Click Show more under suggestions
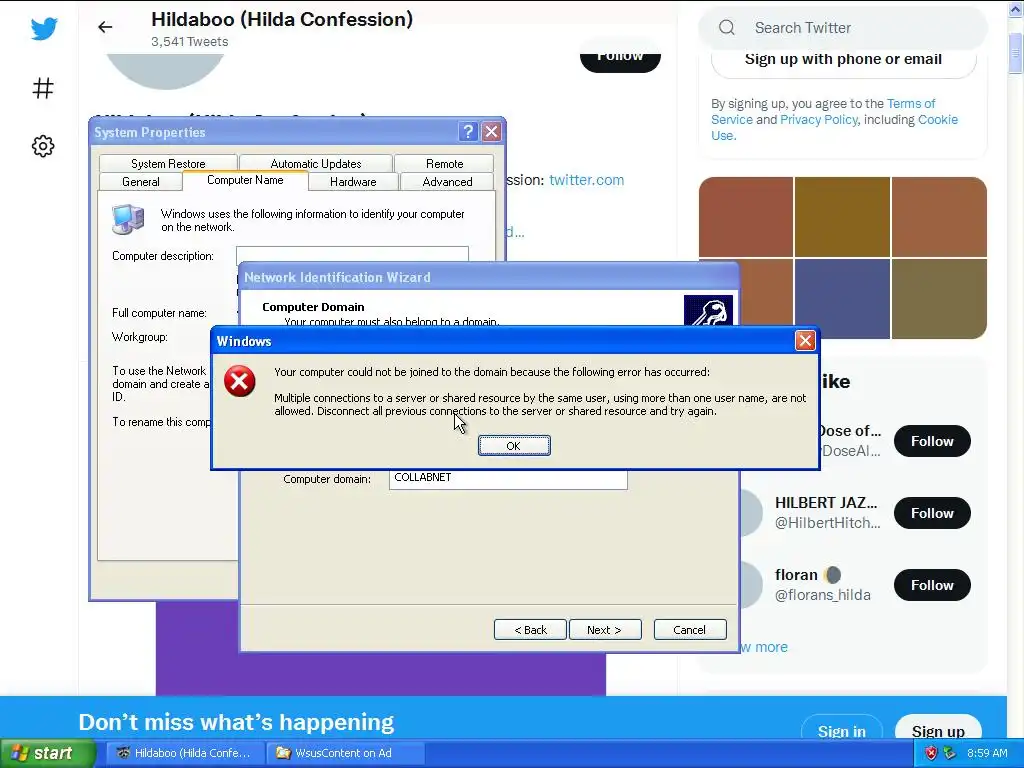 point(764,647)
